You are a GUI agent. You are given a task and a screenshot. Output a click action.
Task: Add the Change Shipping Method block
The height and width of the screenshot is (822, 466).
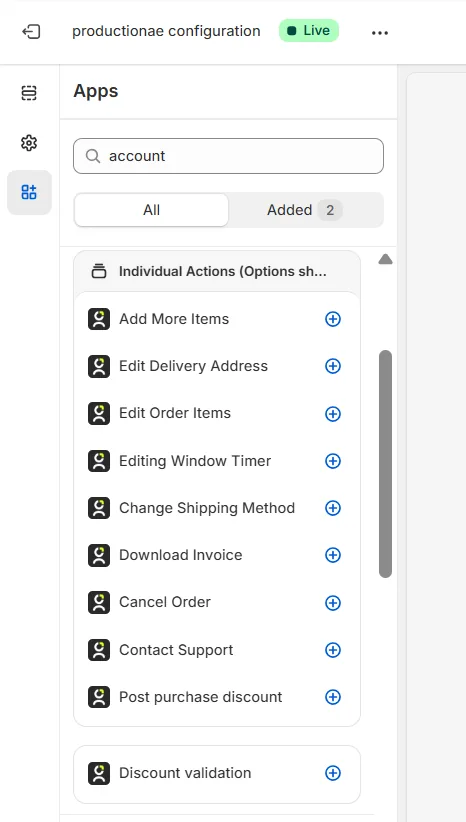point(333,508)
